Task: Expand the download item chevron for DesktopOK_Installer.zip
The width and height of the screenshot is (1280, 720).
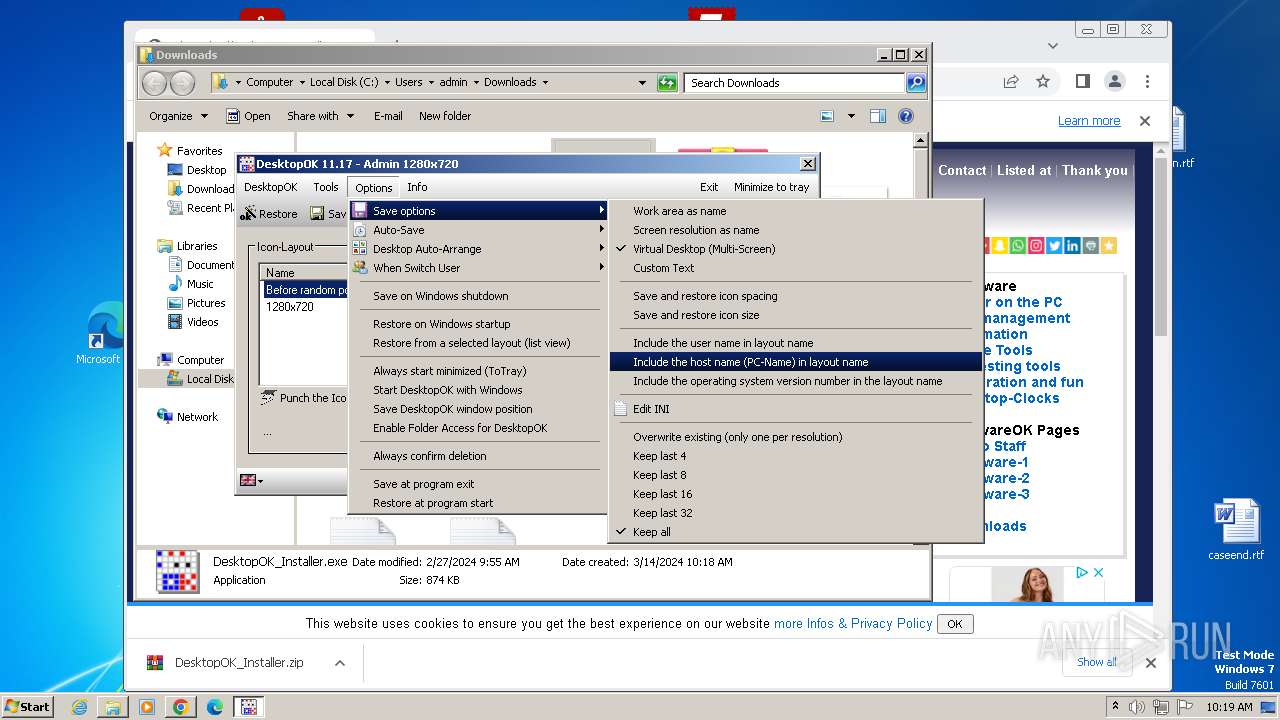Action: pos(340,663)
